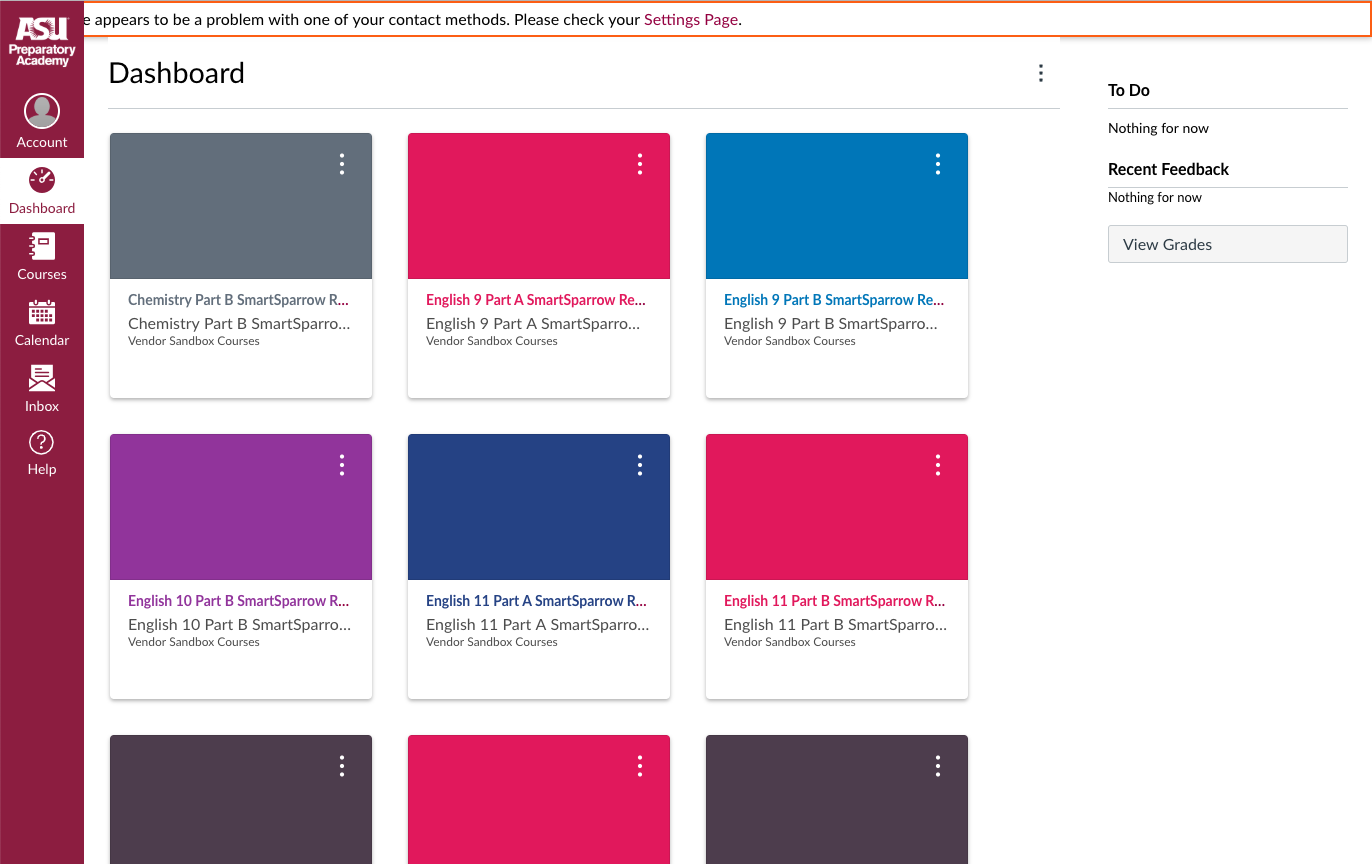This screenshot has height=864, width=1372.
Task: Open options for English 11 Part B card
Action: [x=938, y=465]
